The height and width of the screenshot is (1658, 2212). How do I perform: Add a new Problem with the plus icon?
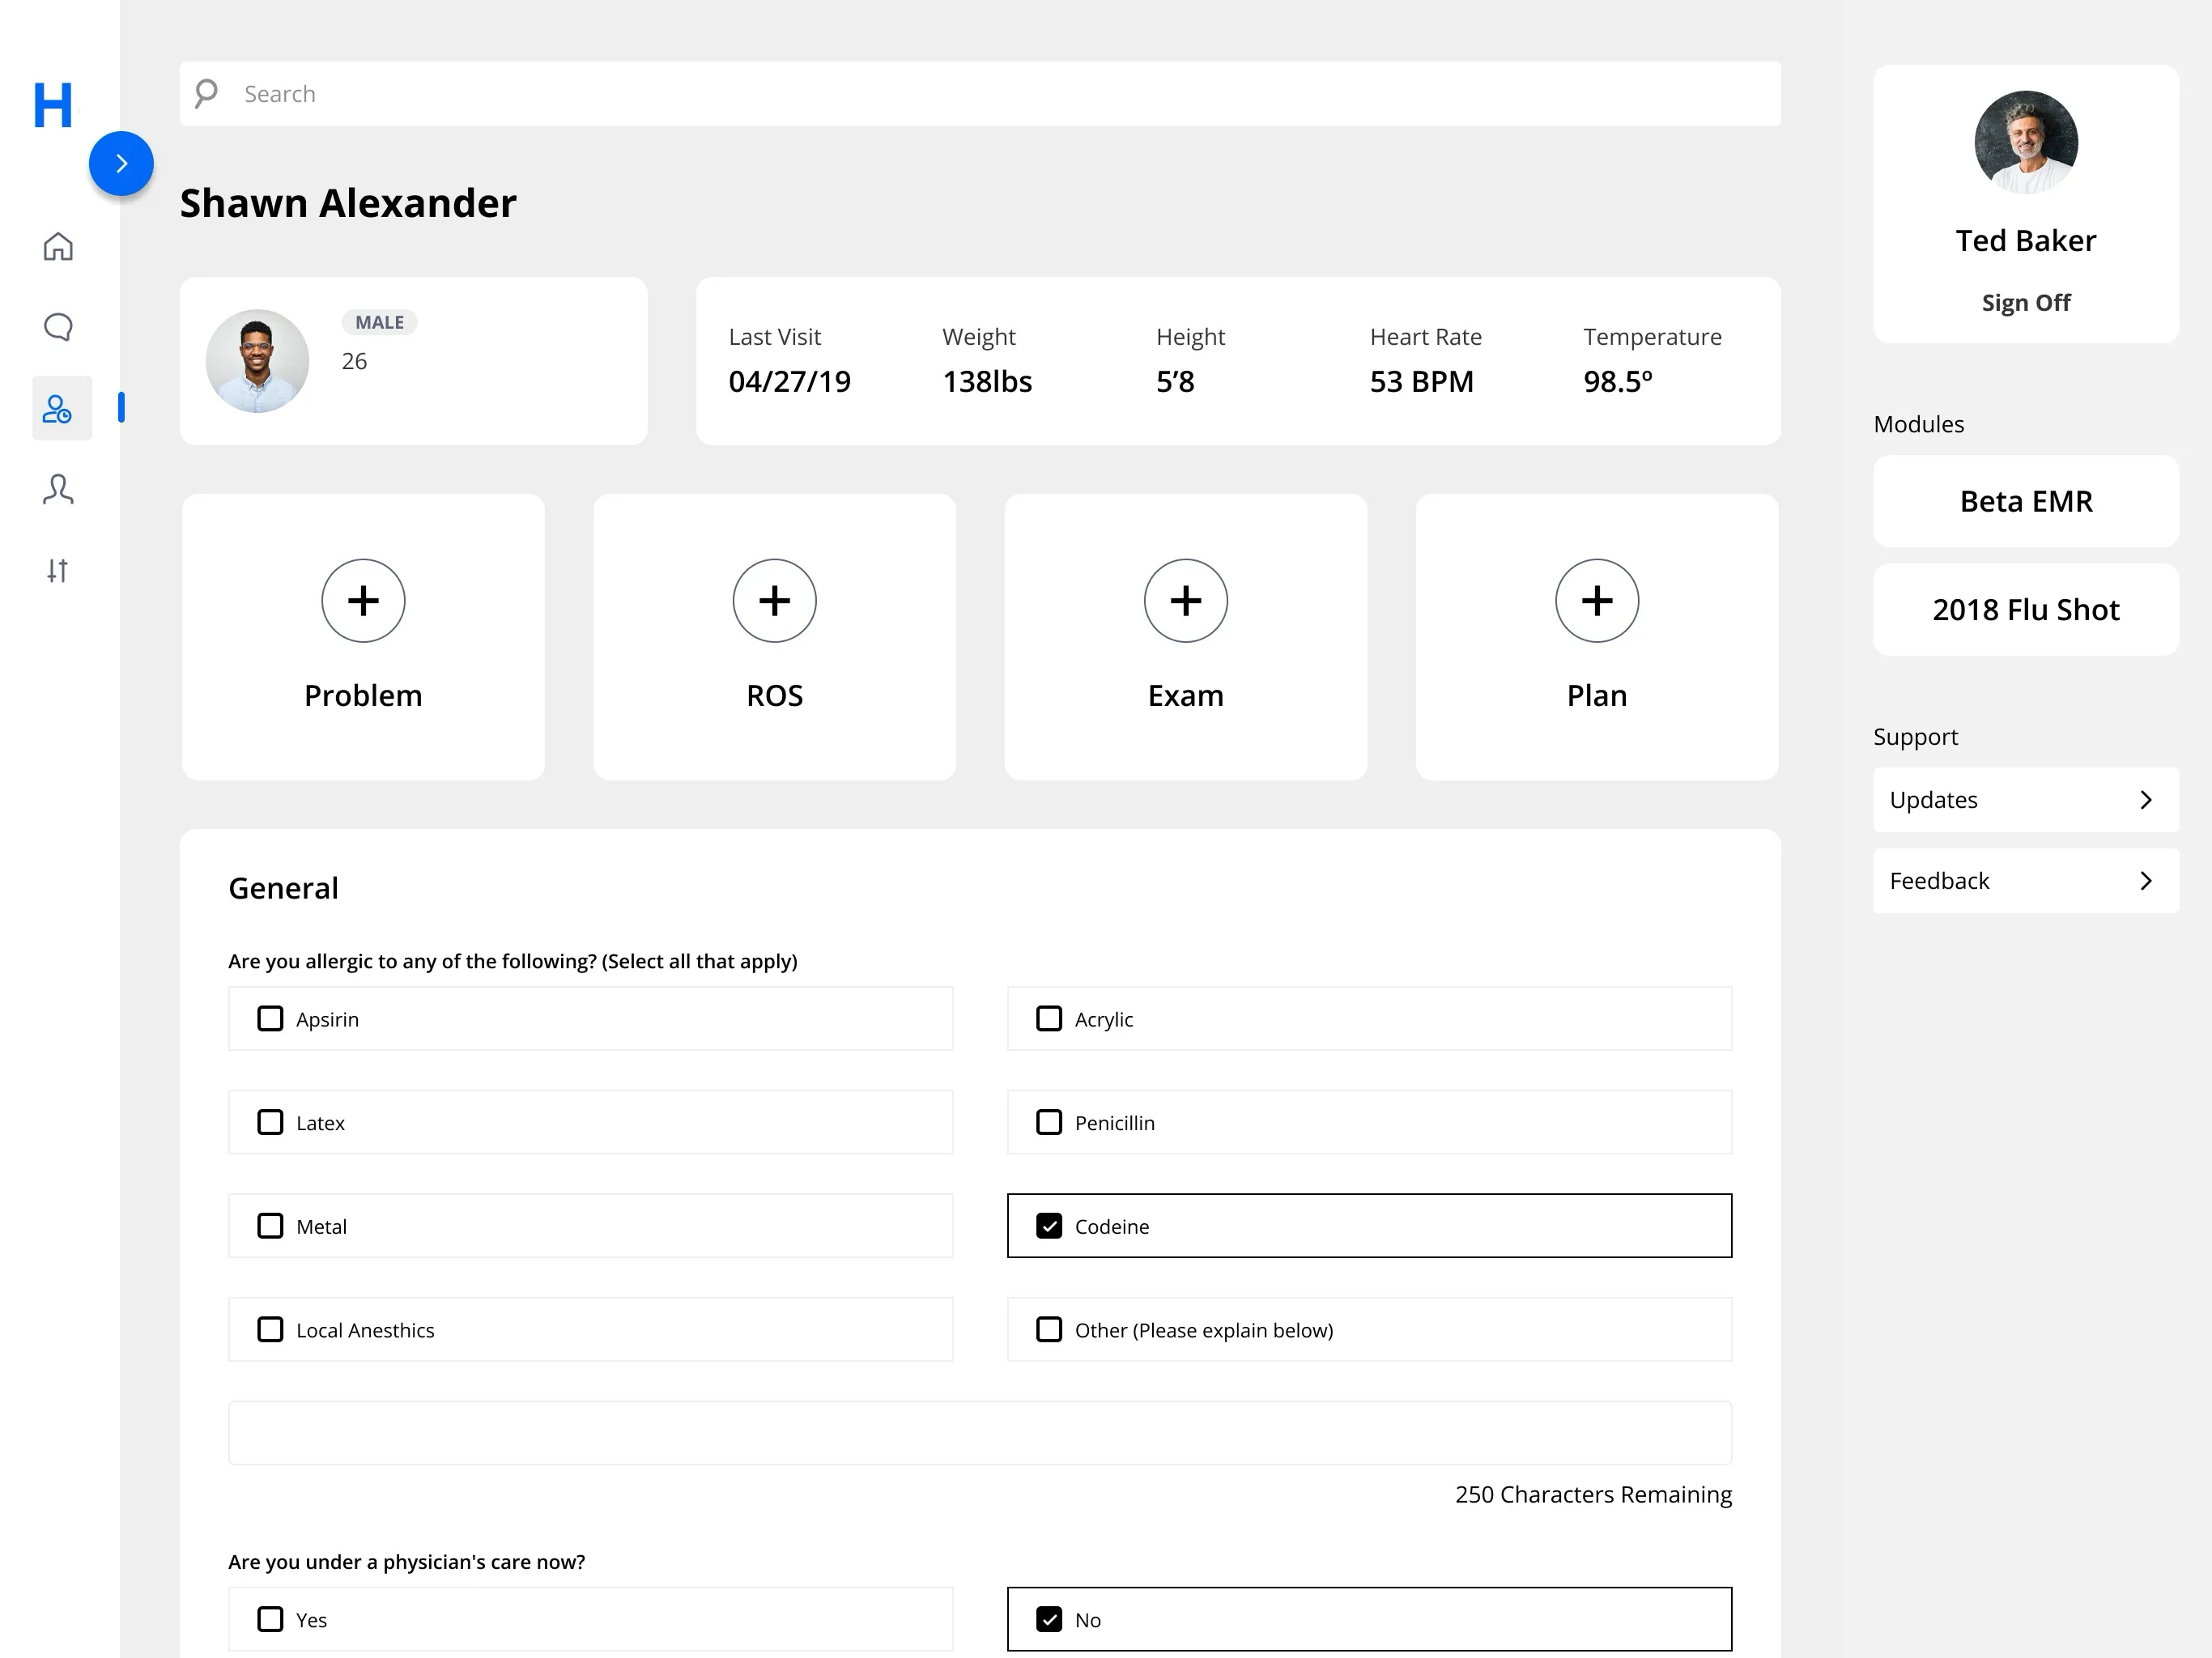[363, 600]
